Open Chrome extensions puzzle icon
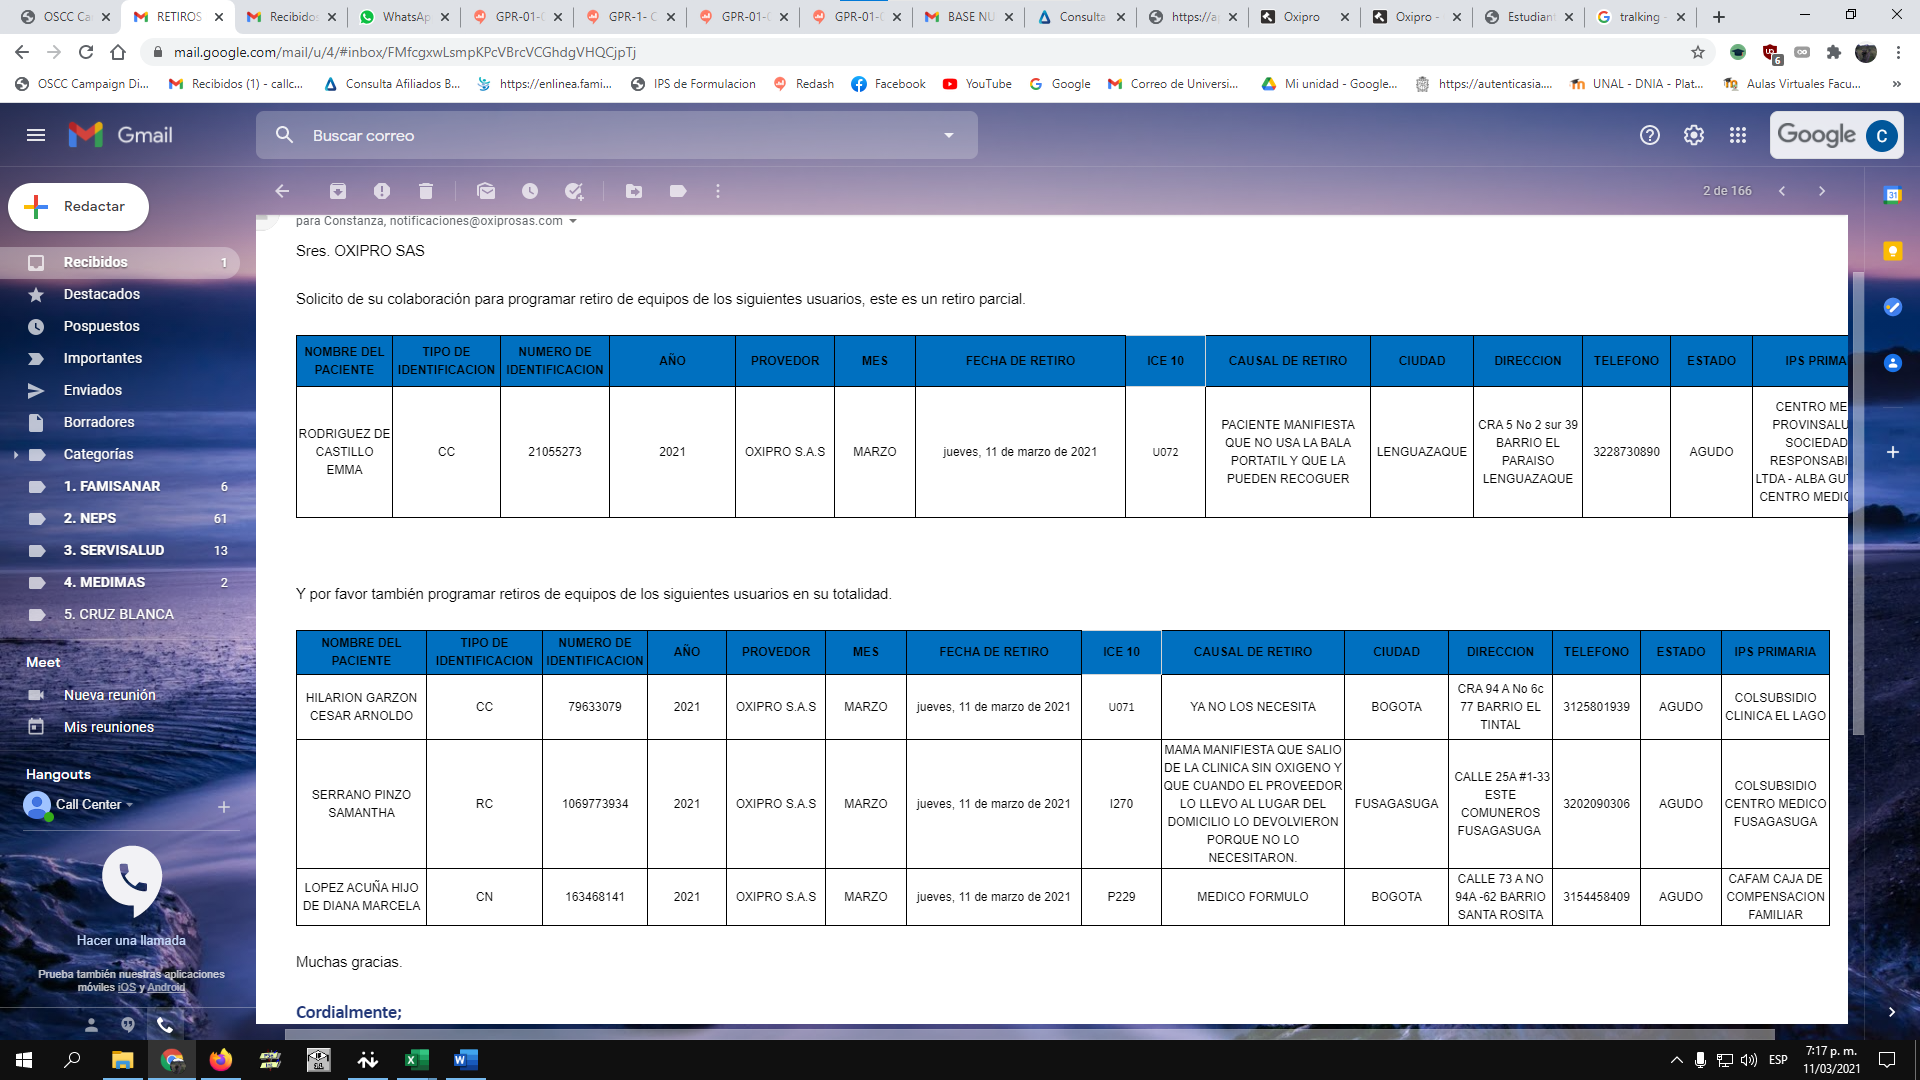This screenshot has width=1920, height=1080. [1833, 52]
